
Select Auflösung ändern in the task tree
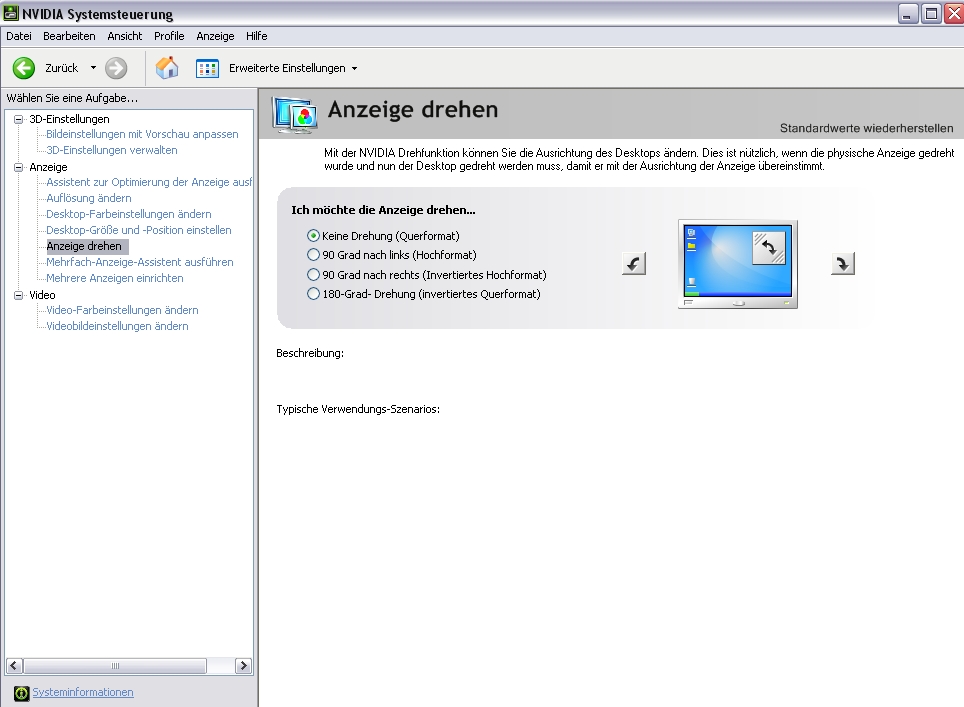point(89,198)
